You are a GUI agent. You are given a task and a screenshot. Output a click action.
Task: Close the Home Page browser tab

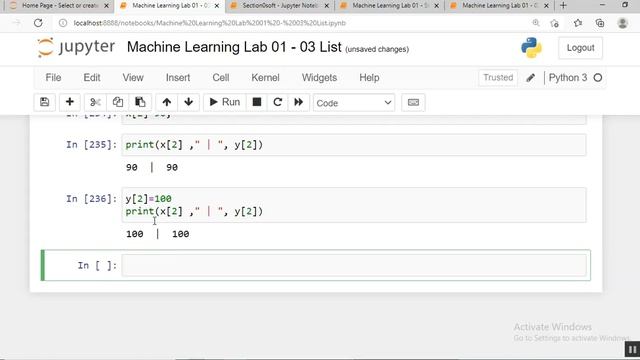(x=107, y=6)
